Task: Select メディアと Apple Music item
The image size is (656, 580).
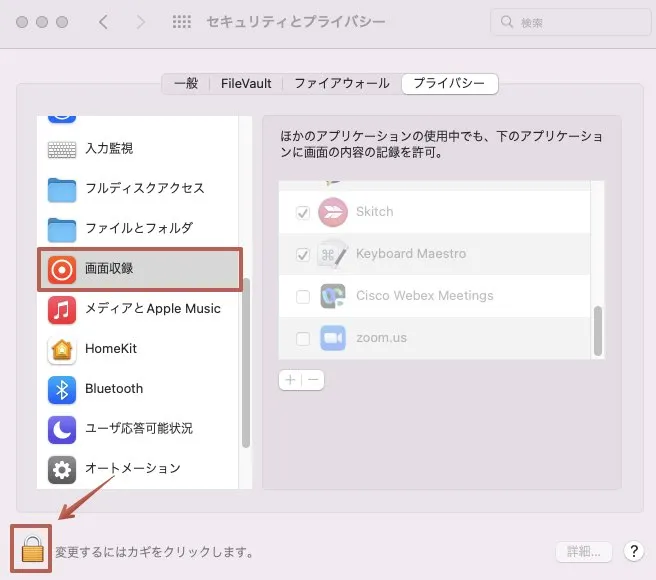Action: pyautogui.click(x=62, y=309)
